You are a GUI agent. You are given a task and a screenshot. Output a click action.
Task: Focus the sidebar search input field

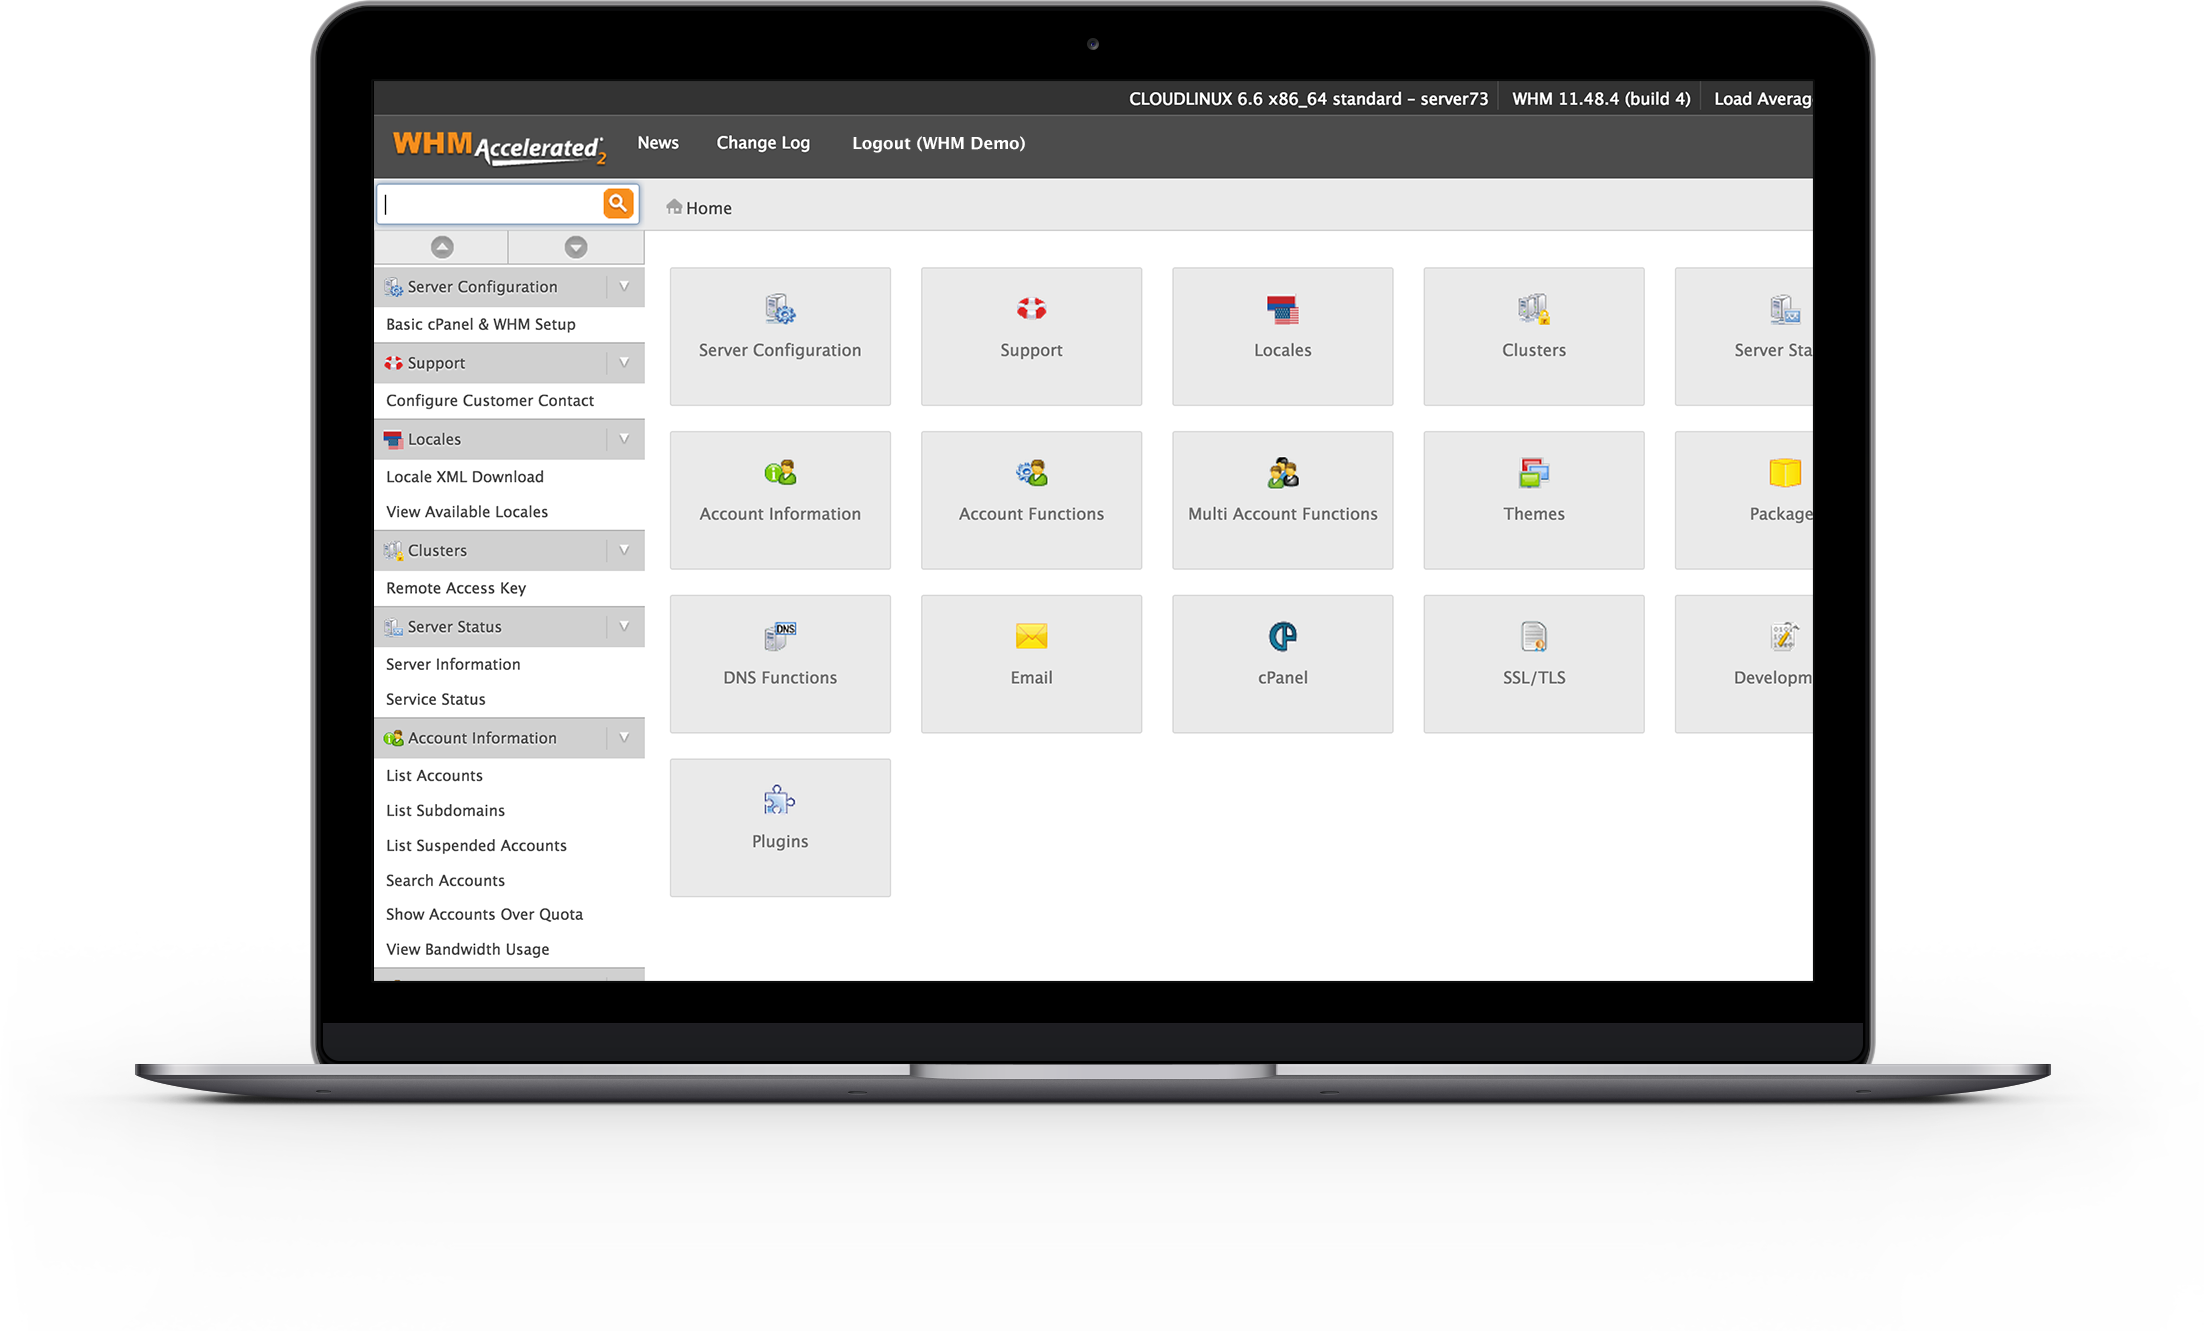coord(490,204)
